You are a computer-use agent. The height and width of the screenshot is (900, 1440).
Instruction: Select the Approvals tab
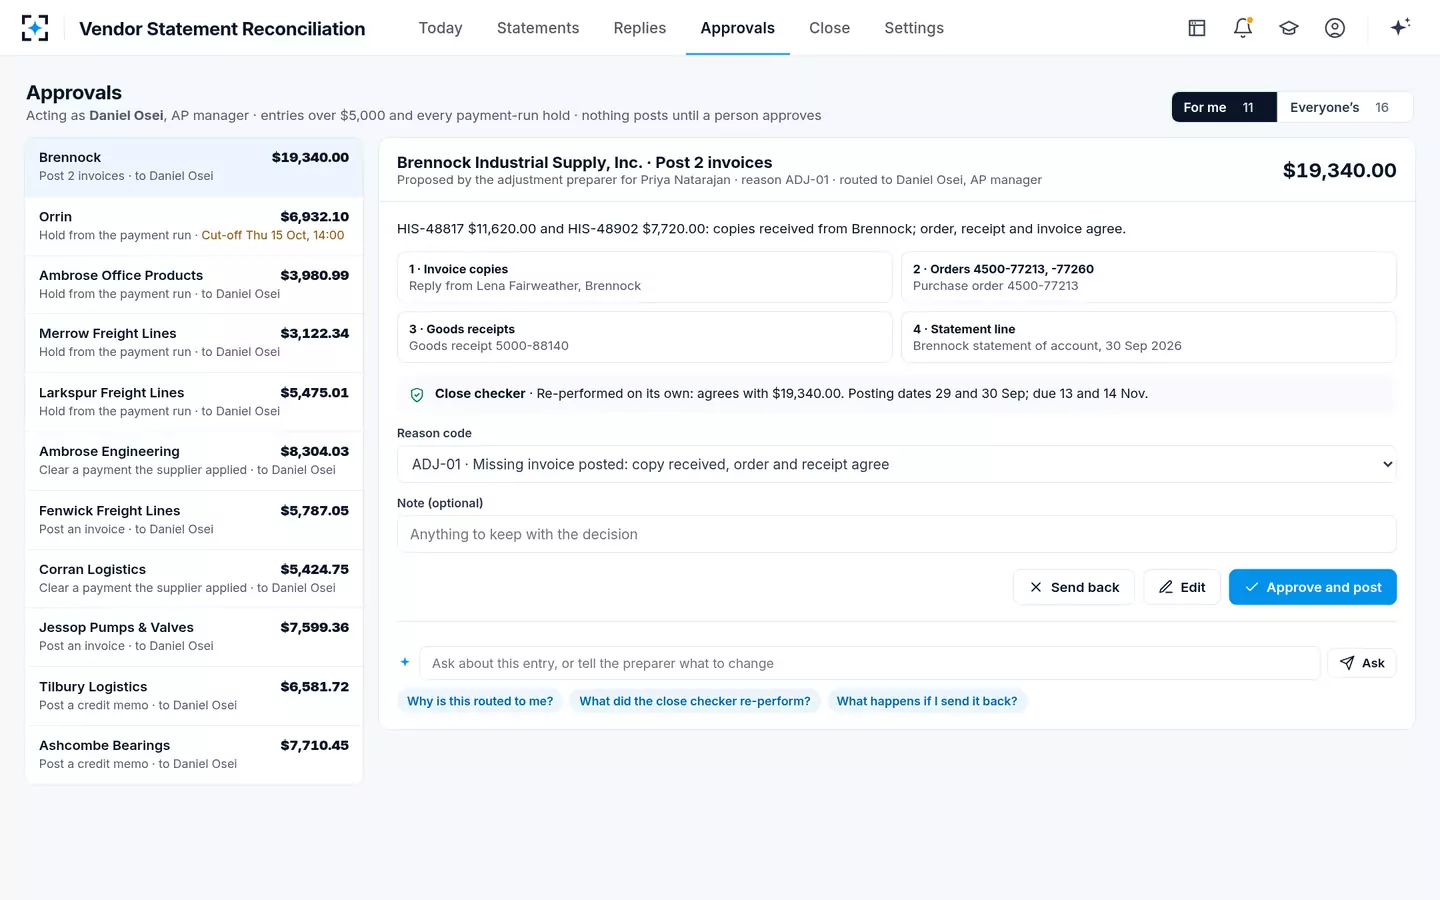(738, 28)
